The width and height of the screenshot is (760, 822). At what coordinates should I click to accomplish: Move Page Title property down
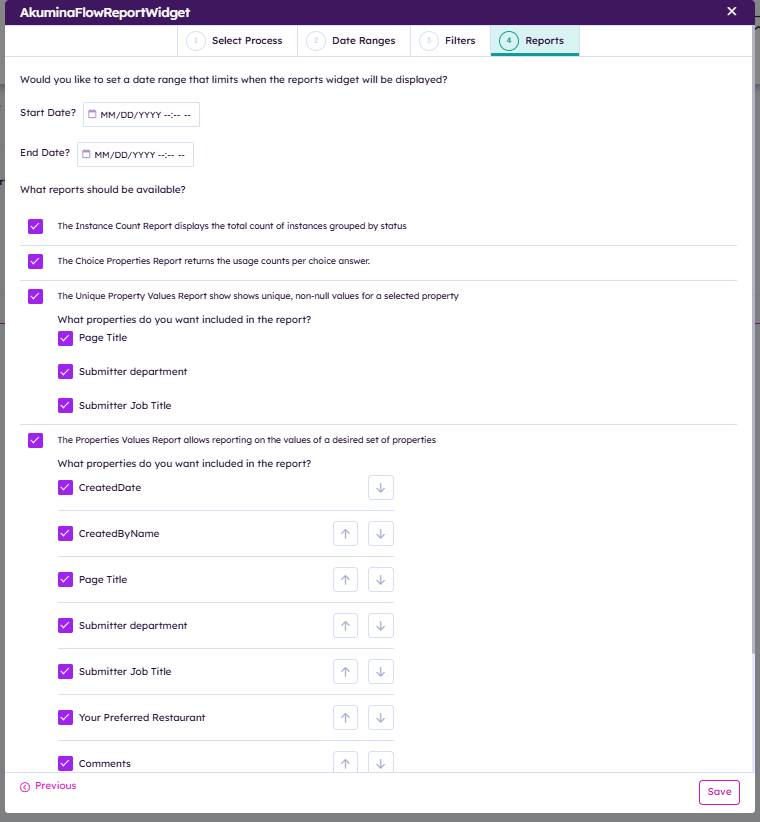click(x=381, y=580)
